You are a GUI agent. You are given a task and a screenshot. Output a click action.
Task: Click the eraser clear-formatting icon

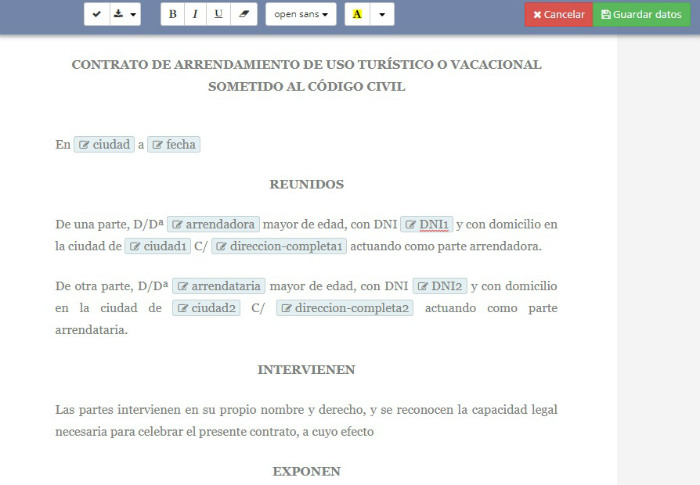pyautogui.click(x=244, y=14)
